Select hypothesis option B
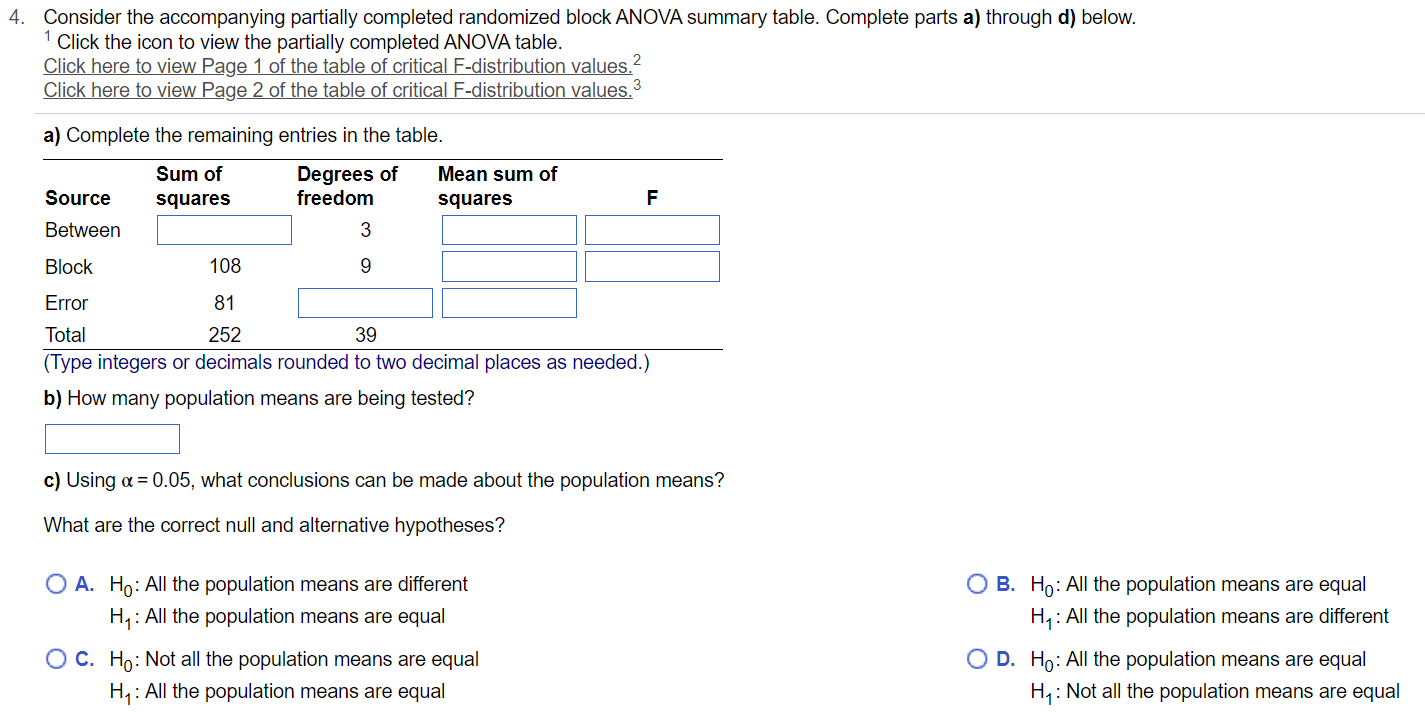1425x724 pixels. coord(977,583)
